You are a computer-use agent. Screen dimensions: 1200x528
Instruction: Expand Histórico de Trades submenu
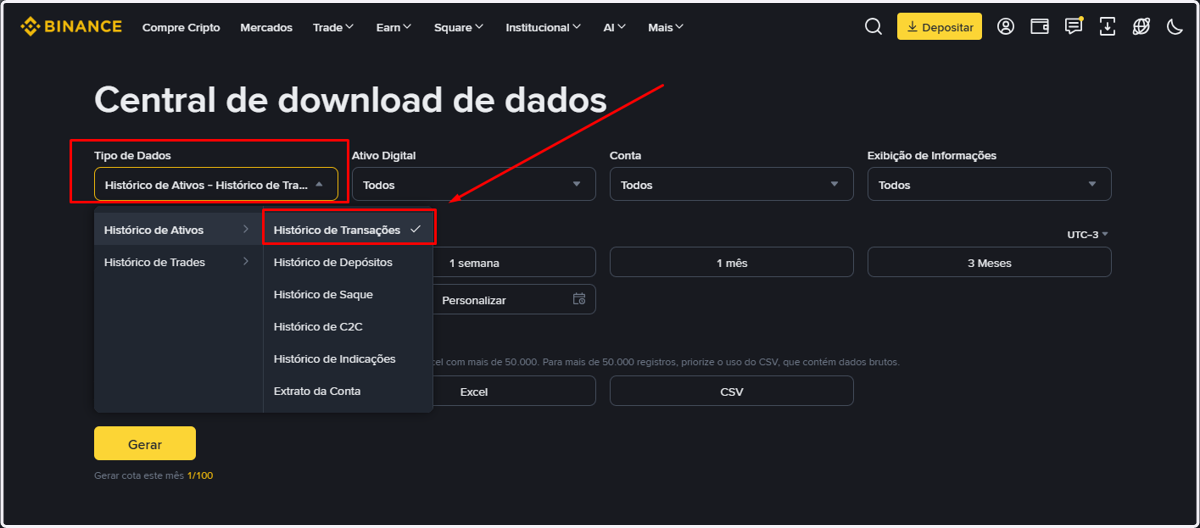click(178, 262)
